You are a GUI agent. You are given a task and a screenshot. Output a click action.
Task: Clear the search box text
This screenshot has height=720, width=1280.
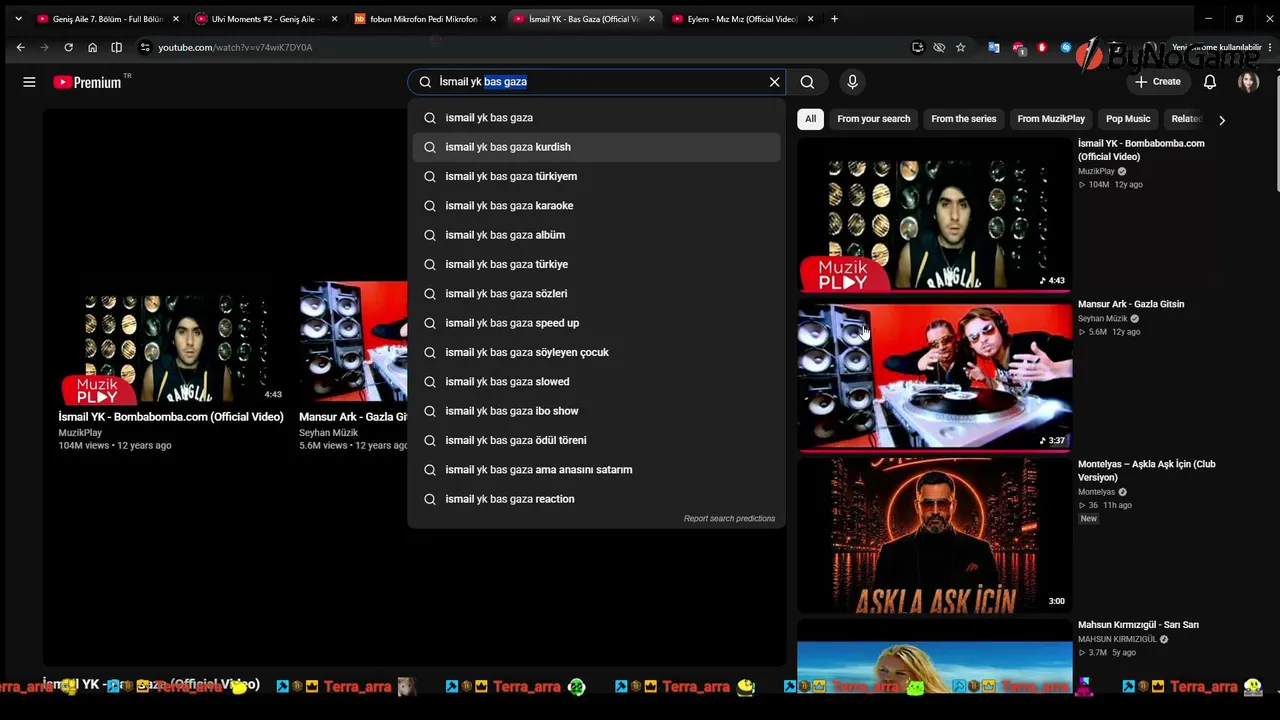pyautogui.click(x=774, y=82)
